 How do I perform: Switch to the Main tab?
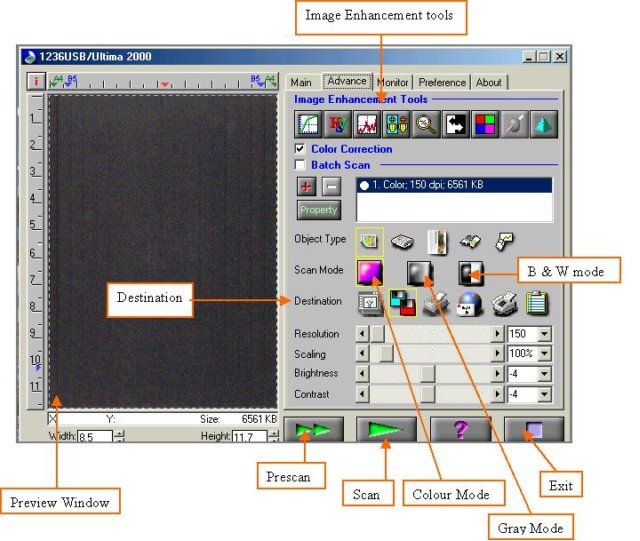(301, 83)
